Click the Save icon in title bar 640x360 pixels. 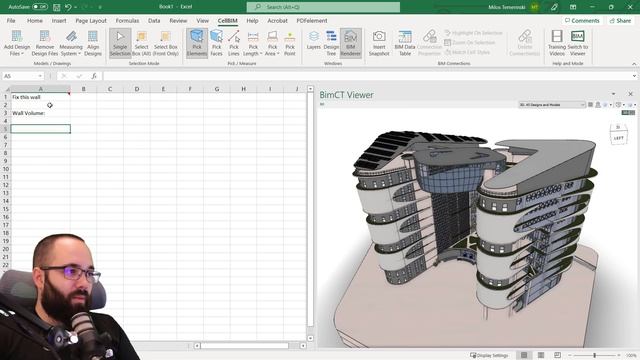click(57, 7)
